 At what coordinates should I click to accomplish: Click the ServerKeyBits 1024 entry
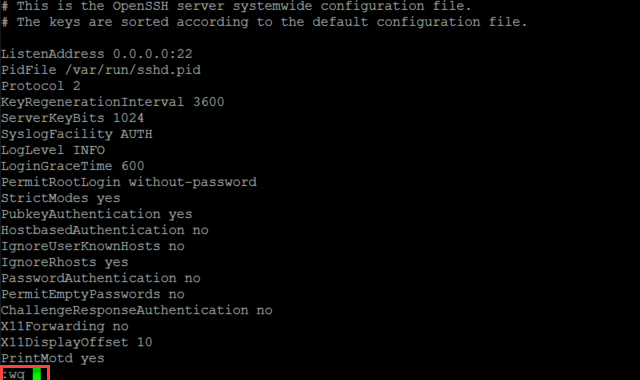click(x=72, y=118)
